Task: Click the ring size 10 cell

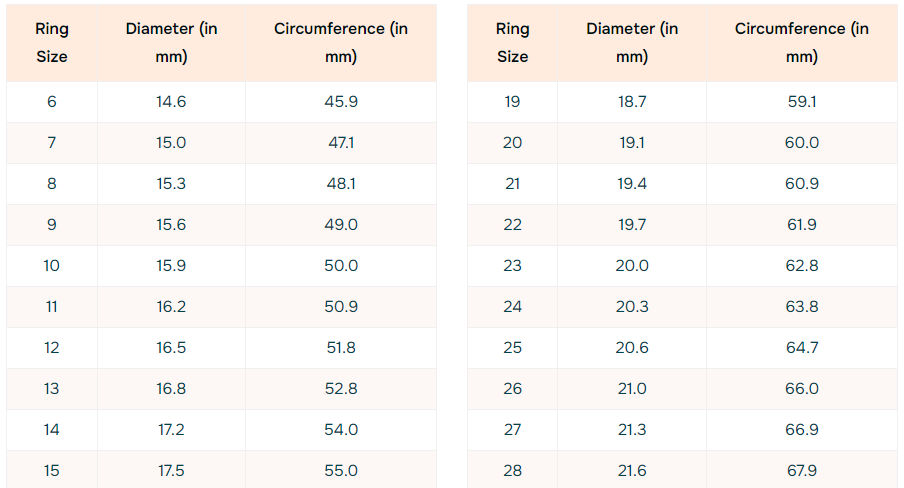Action: point(52,266)
